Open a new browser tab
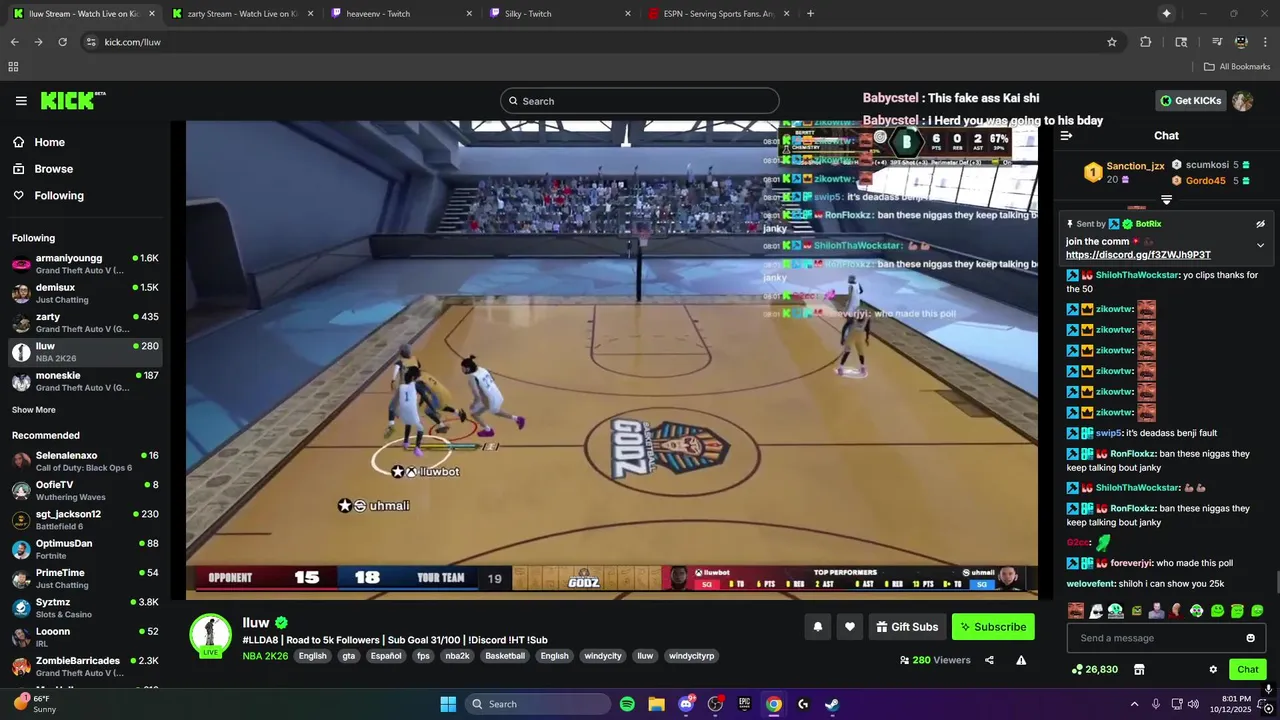This screenshot has width=1280, height=720. [810, 14]
